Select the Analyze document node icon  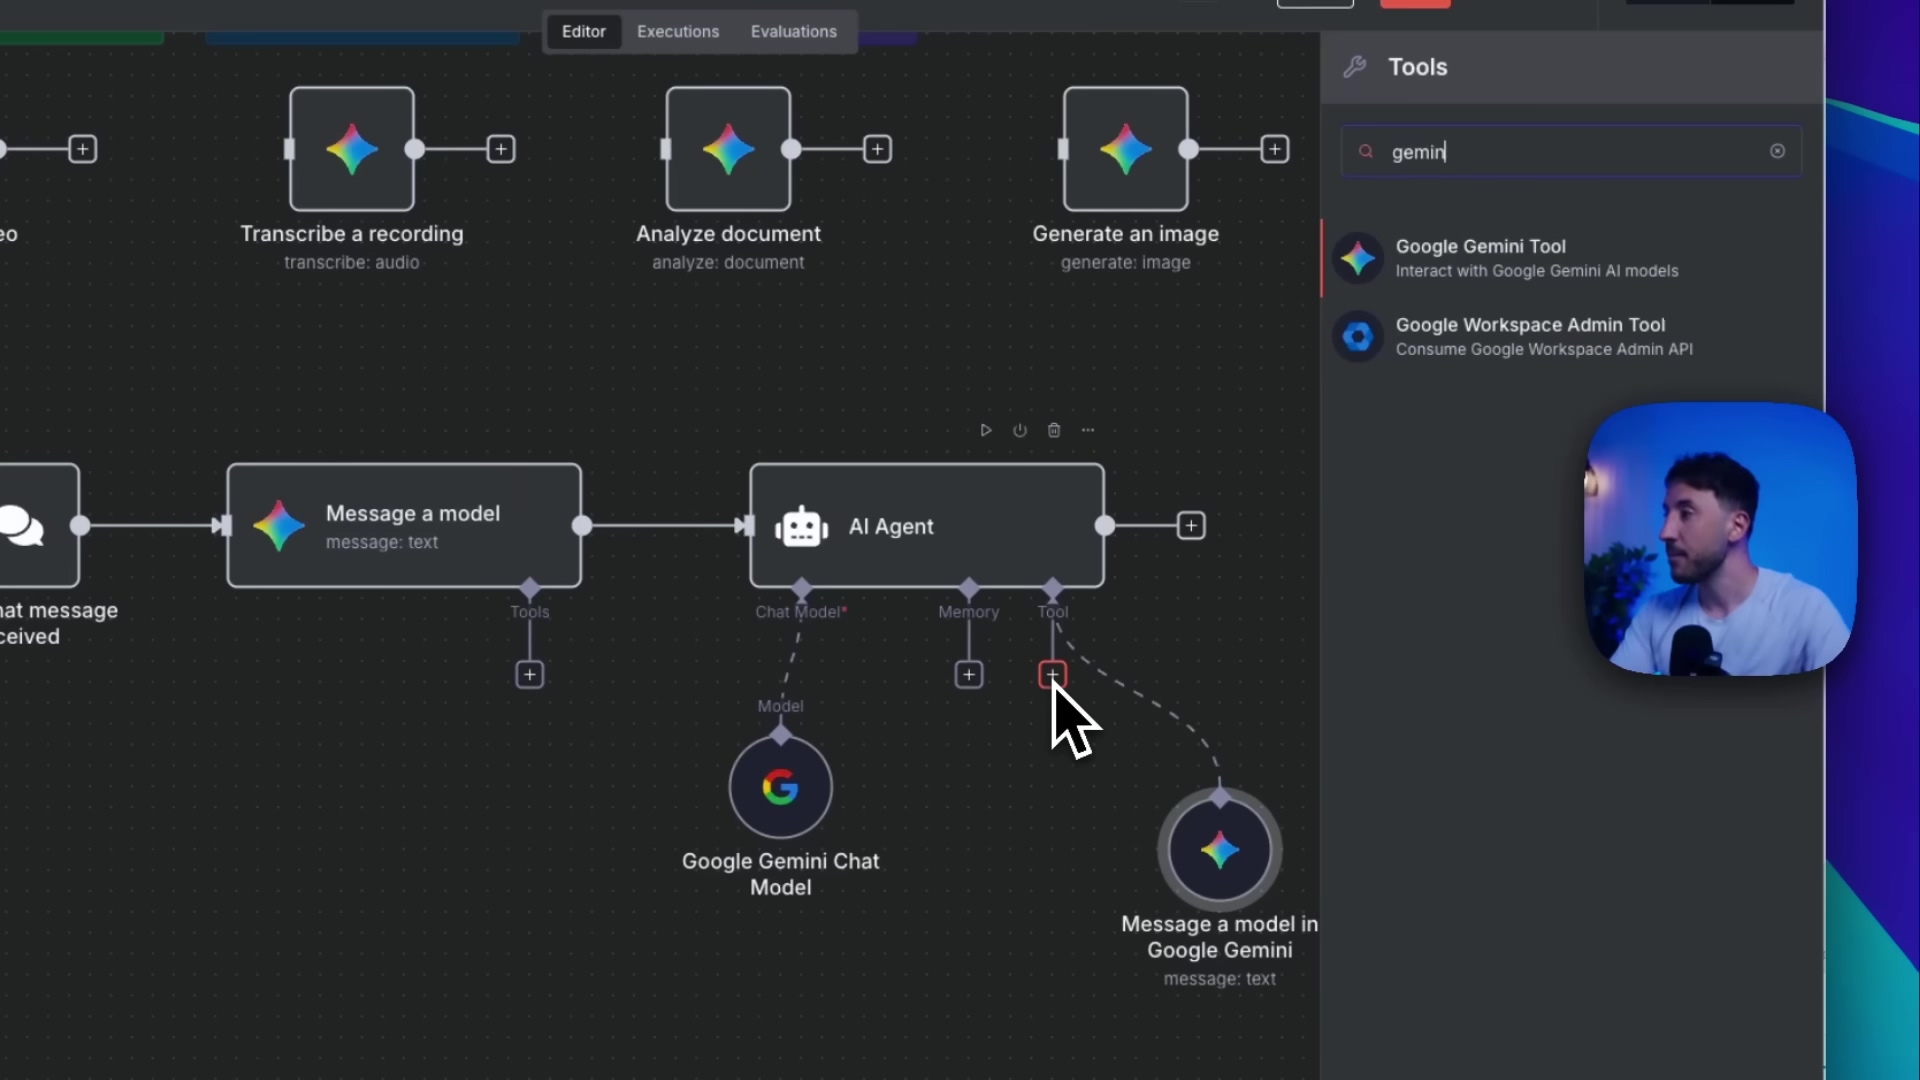[728, 149]
